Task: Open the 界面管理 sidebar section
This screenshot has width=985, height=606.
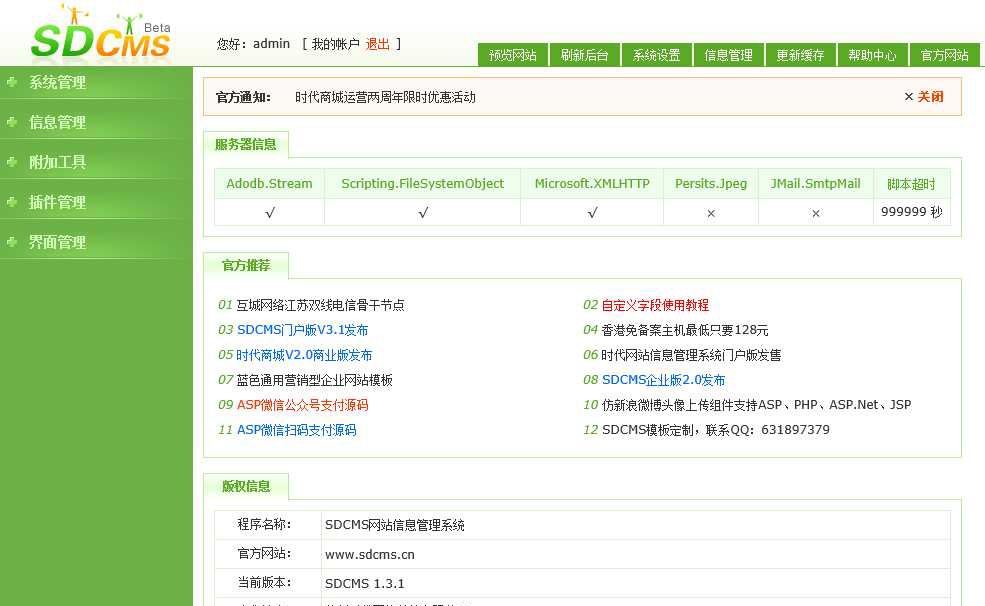Action: (57, 242)
